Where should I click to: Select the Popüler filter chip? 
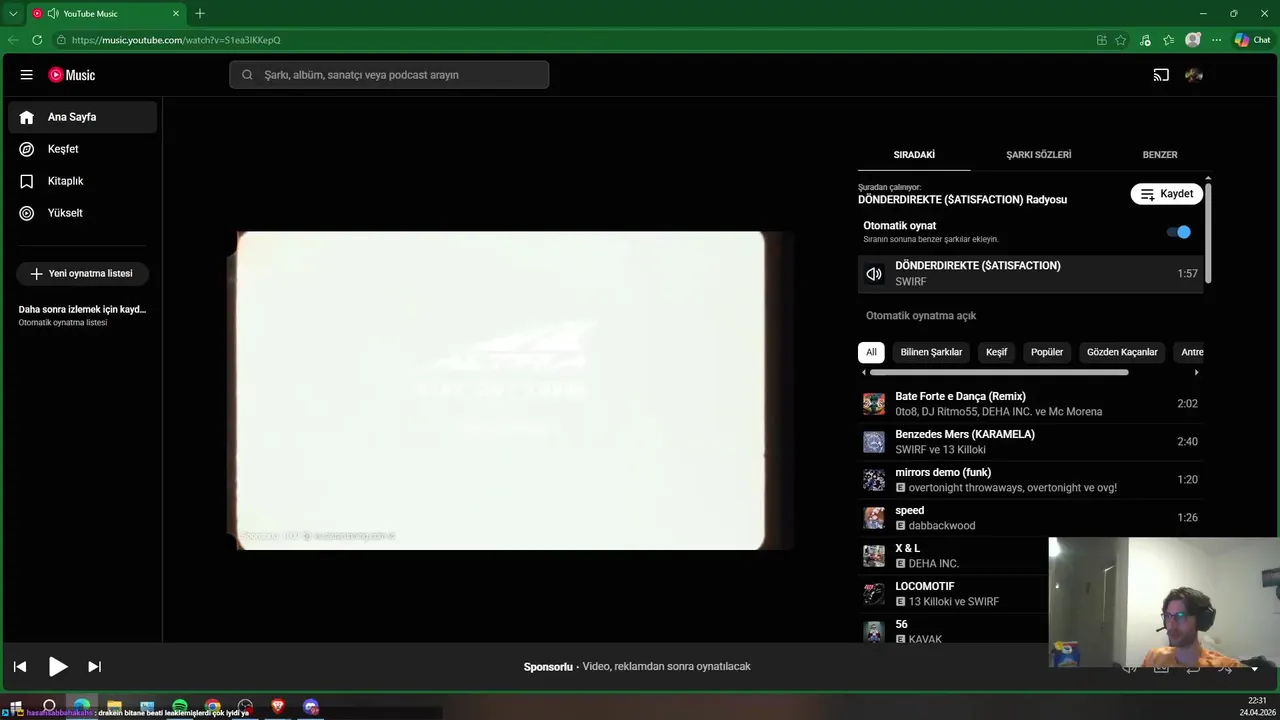pyautogui.click(x=1047, y=352)
